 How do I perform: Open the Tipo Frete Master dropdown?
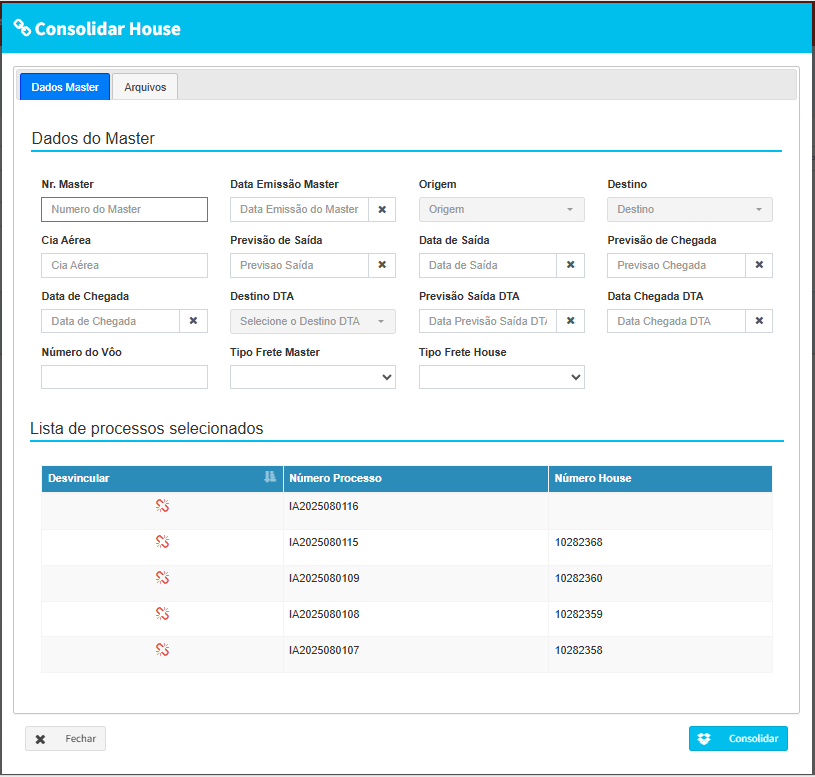click(x=313, y=377)
